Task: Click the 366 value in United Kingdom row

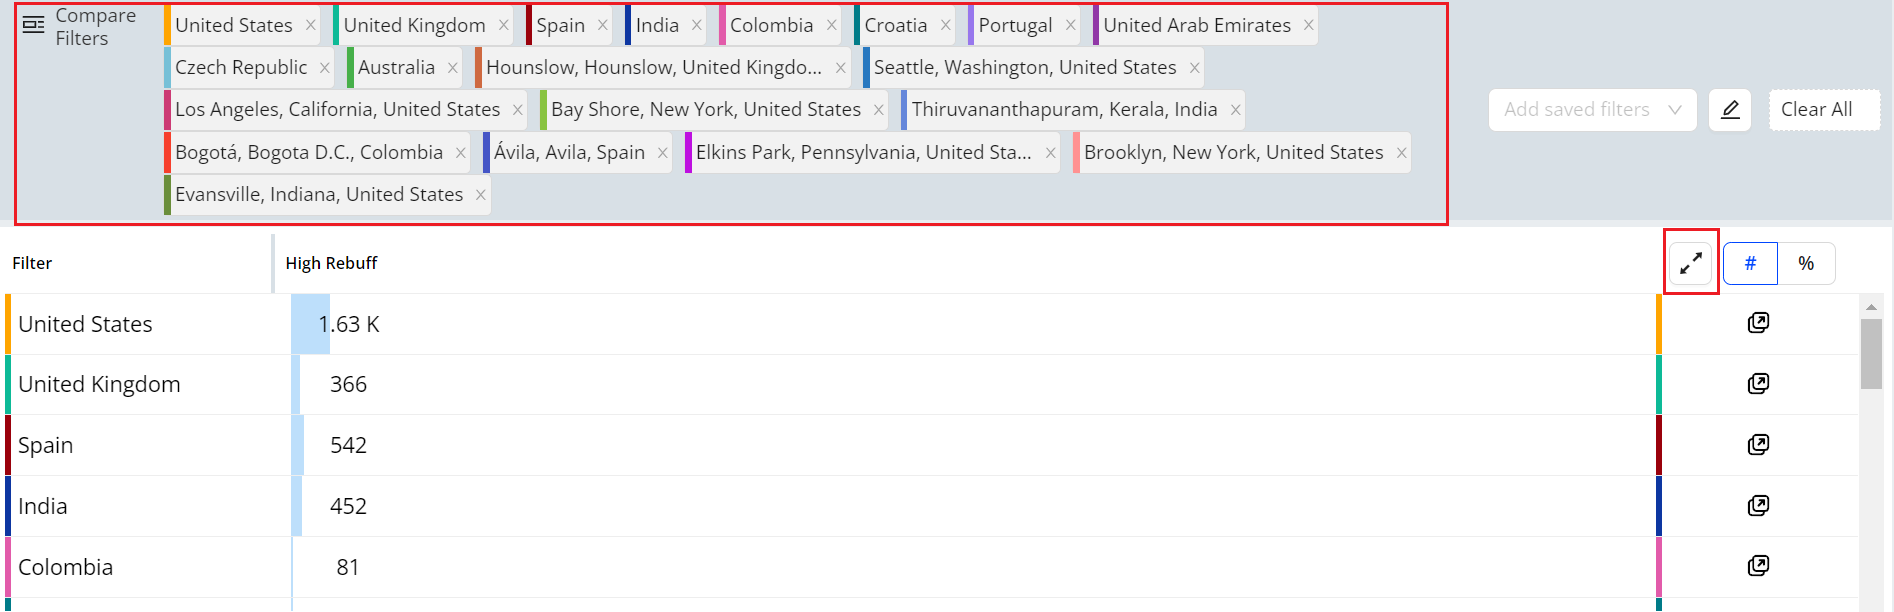Action: [348, 385]
